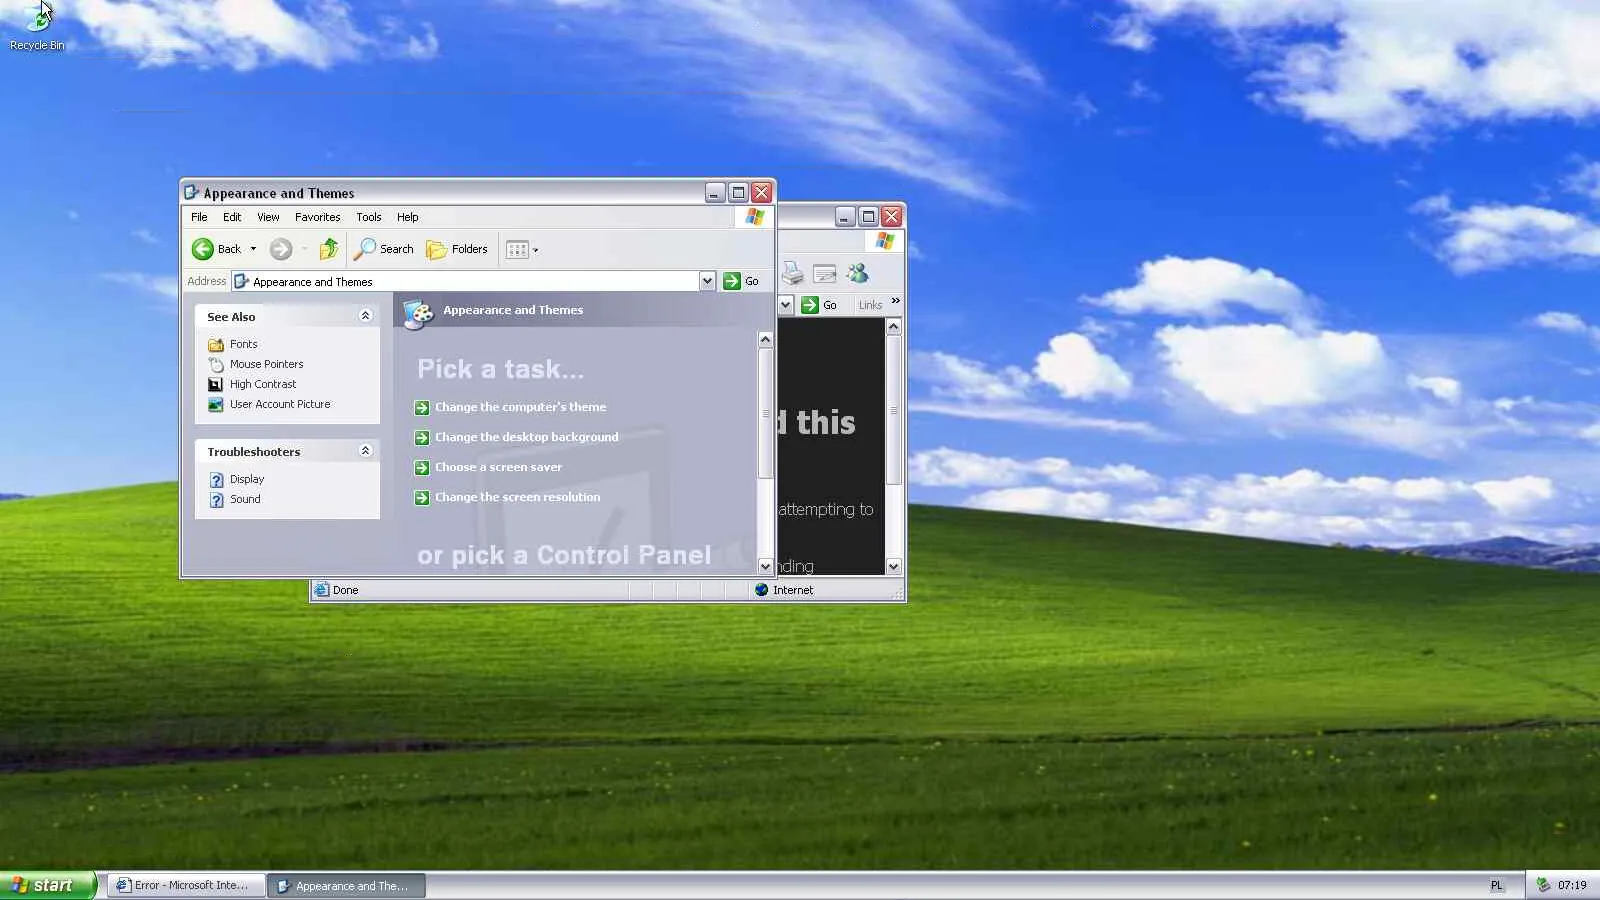Select Change the desktop background task
The image size is (1600, 900).
pos(526,437)
